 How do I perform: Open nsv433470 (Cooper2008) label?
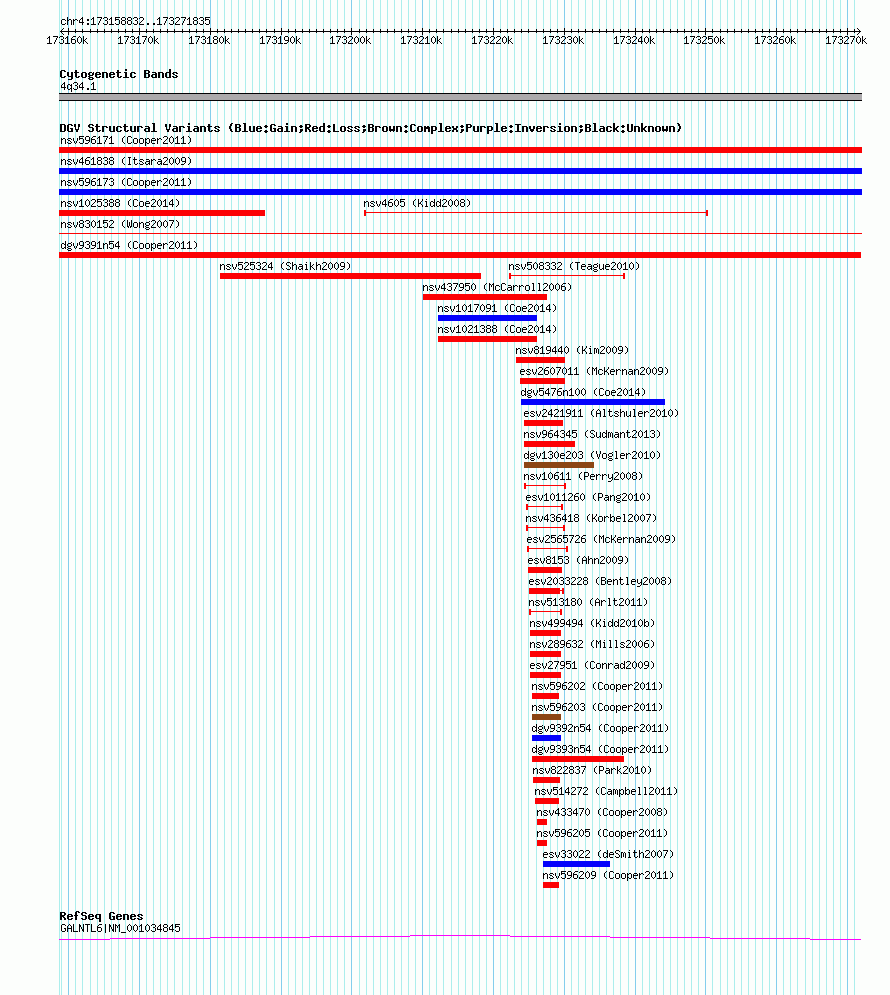tap(602, 811)
